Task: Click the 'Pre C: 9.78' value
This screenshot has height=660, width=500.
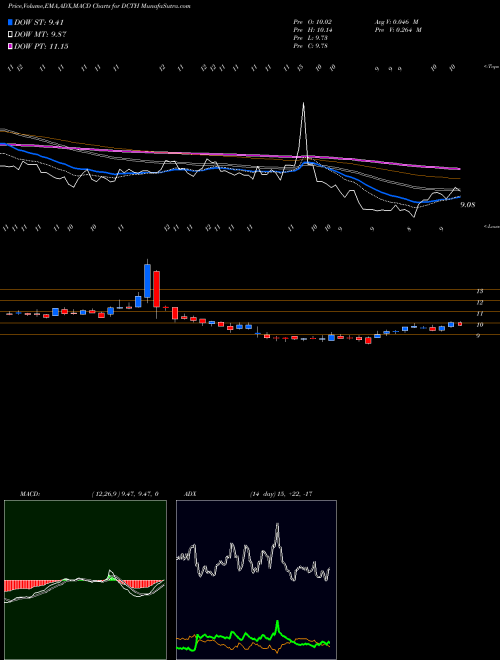Action: pos(310,46)
